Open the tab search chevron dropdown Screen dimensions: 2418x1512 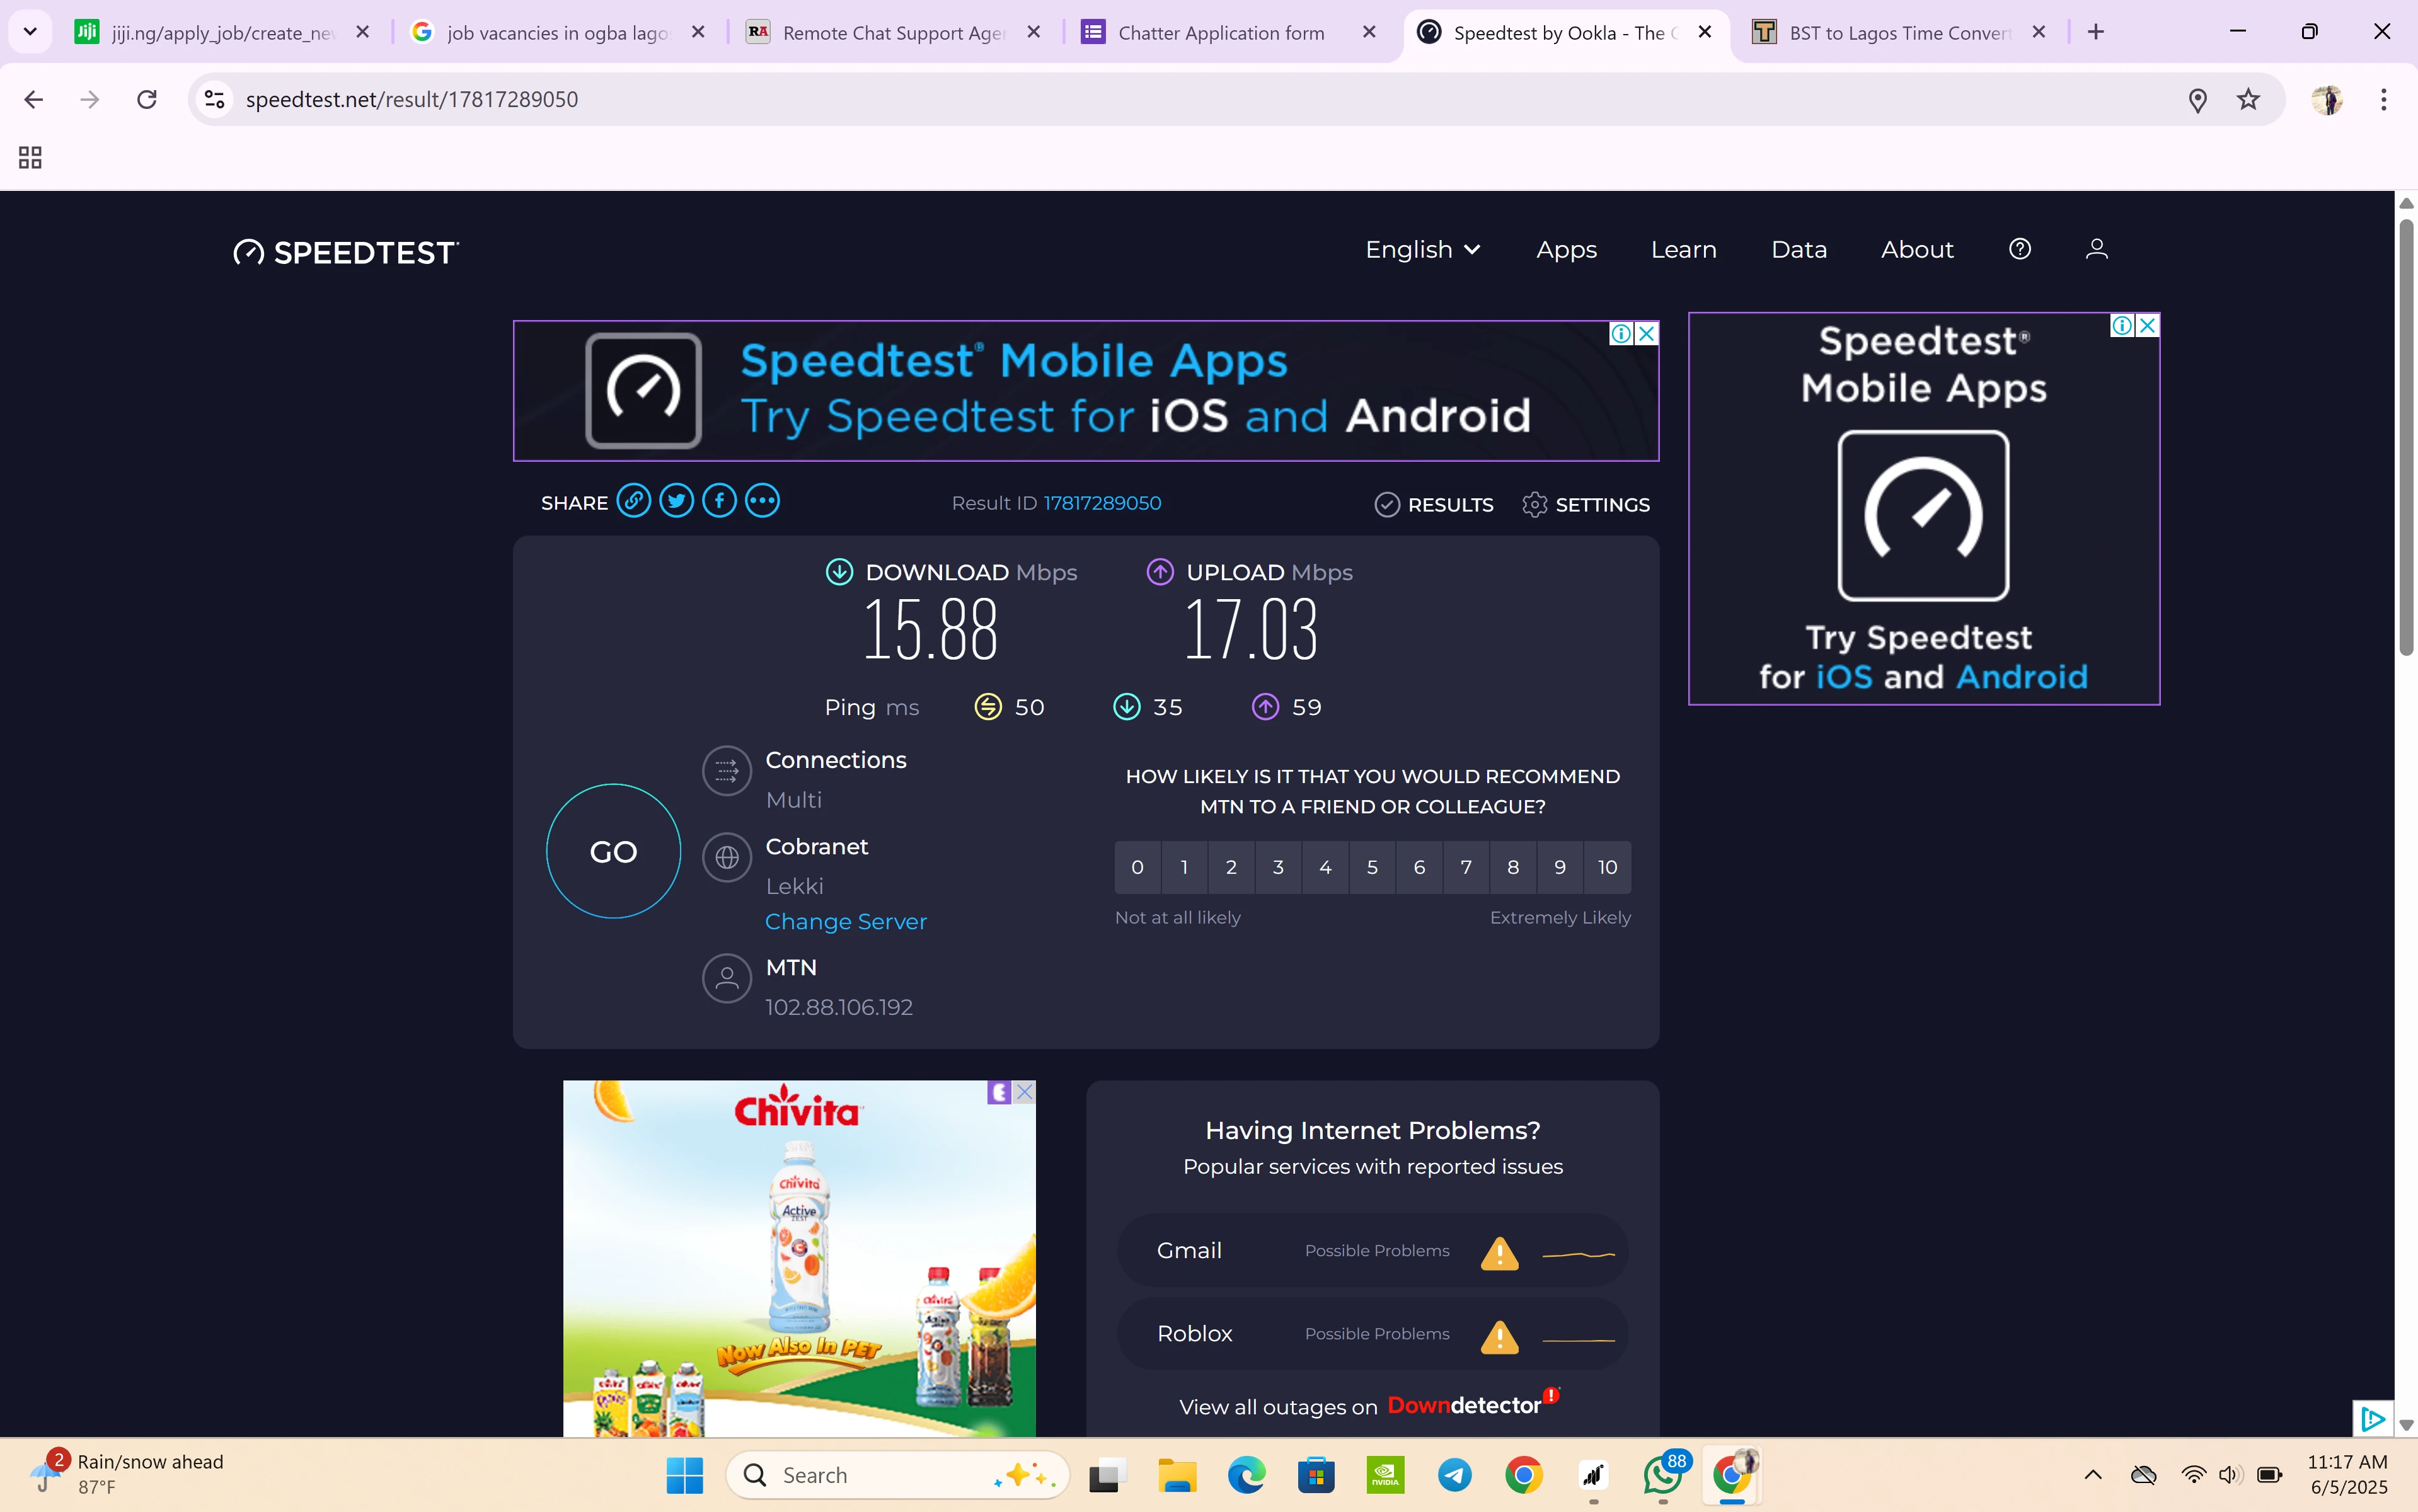pos(30,32)
